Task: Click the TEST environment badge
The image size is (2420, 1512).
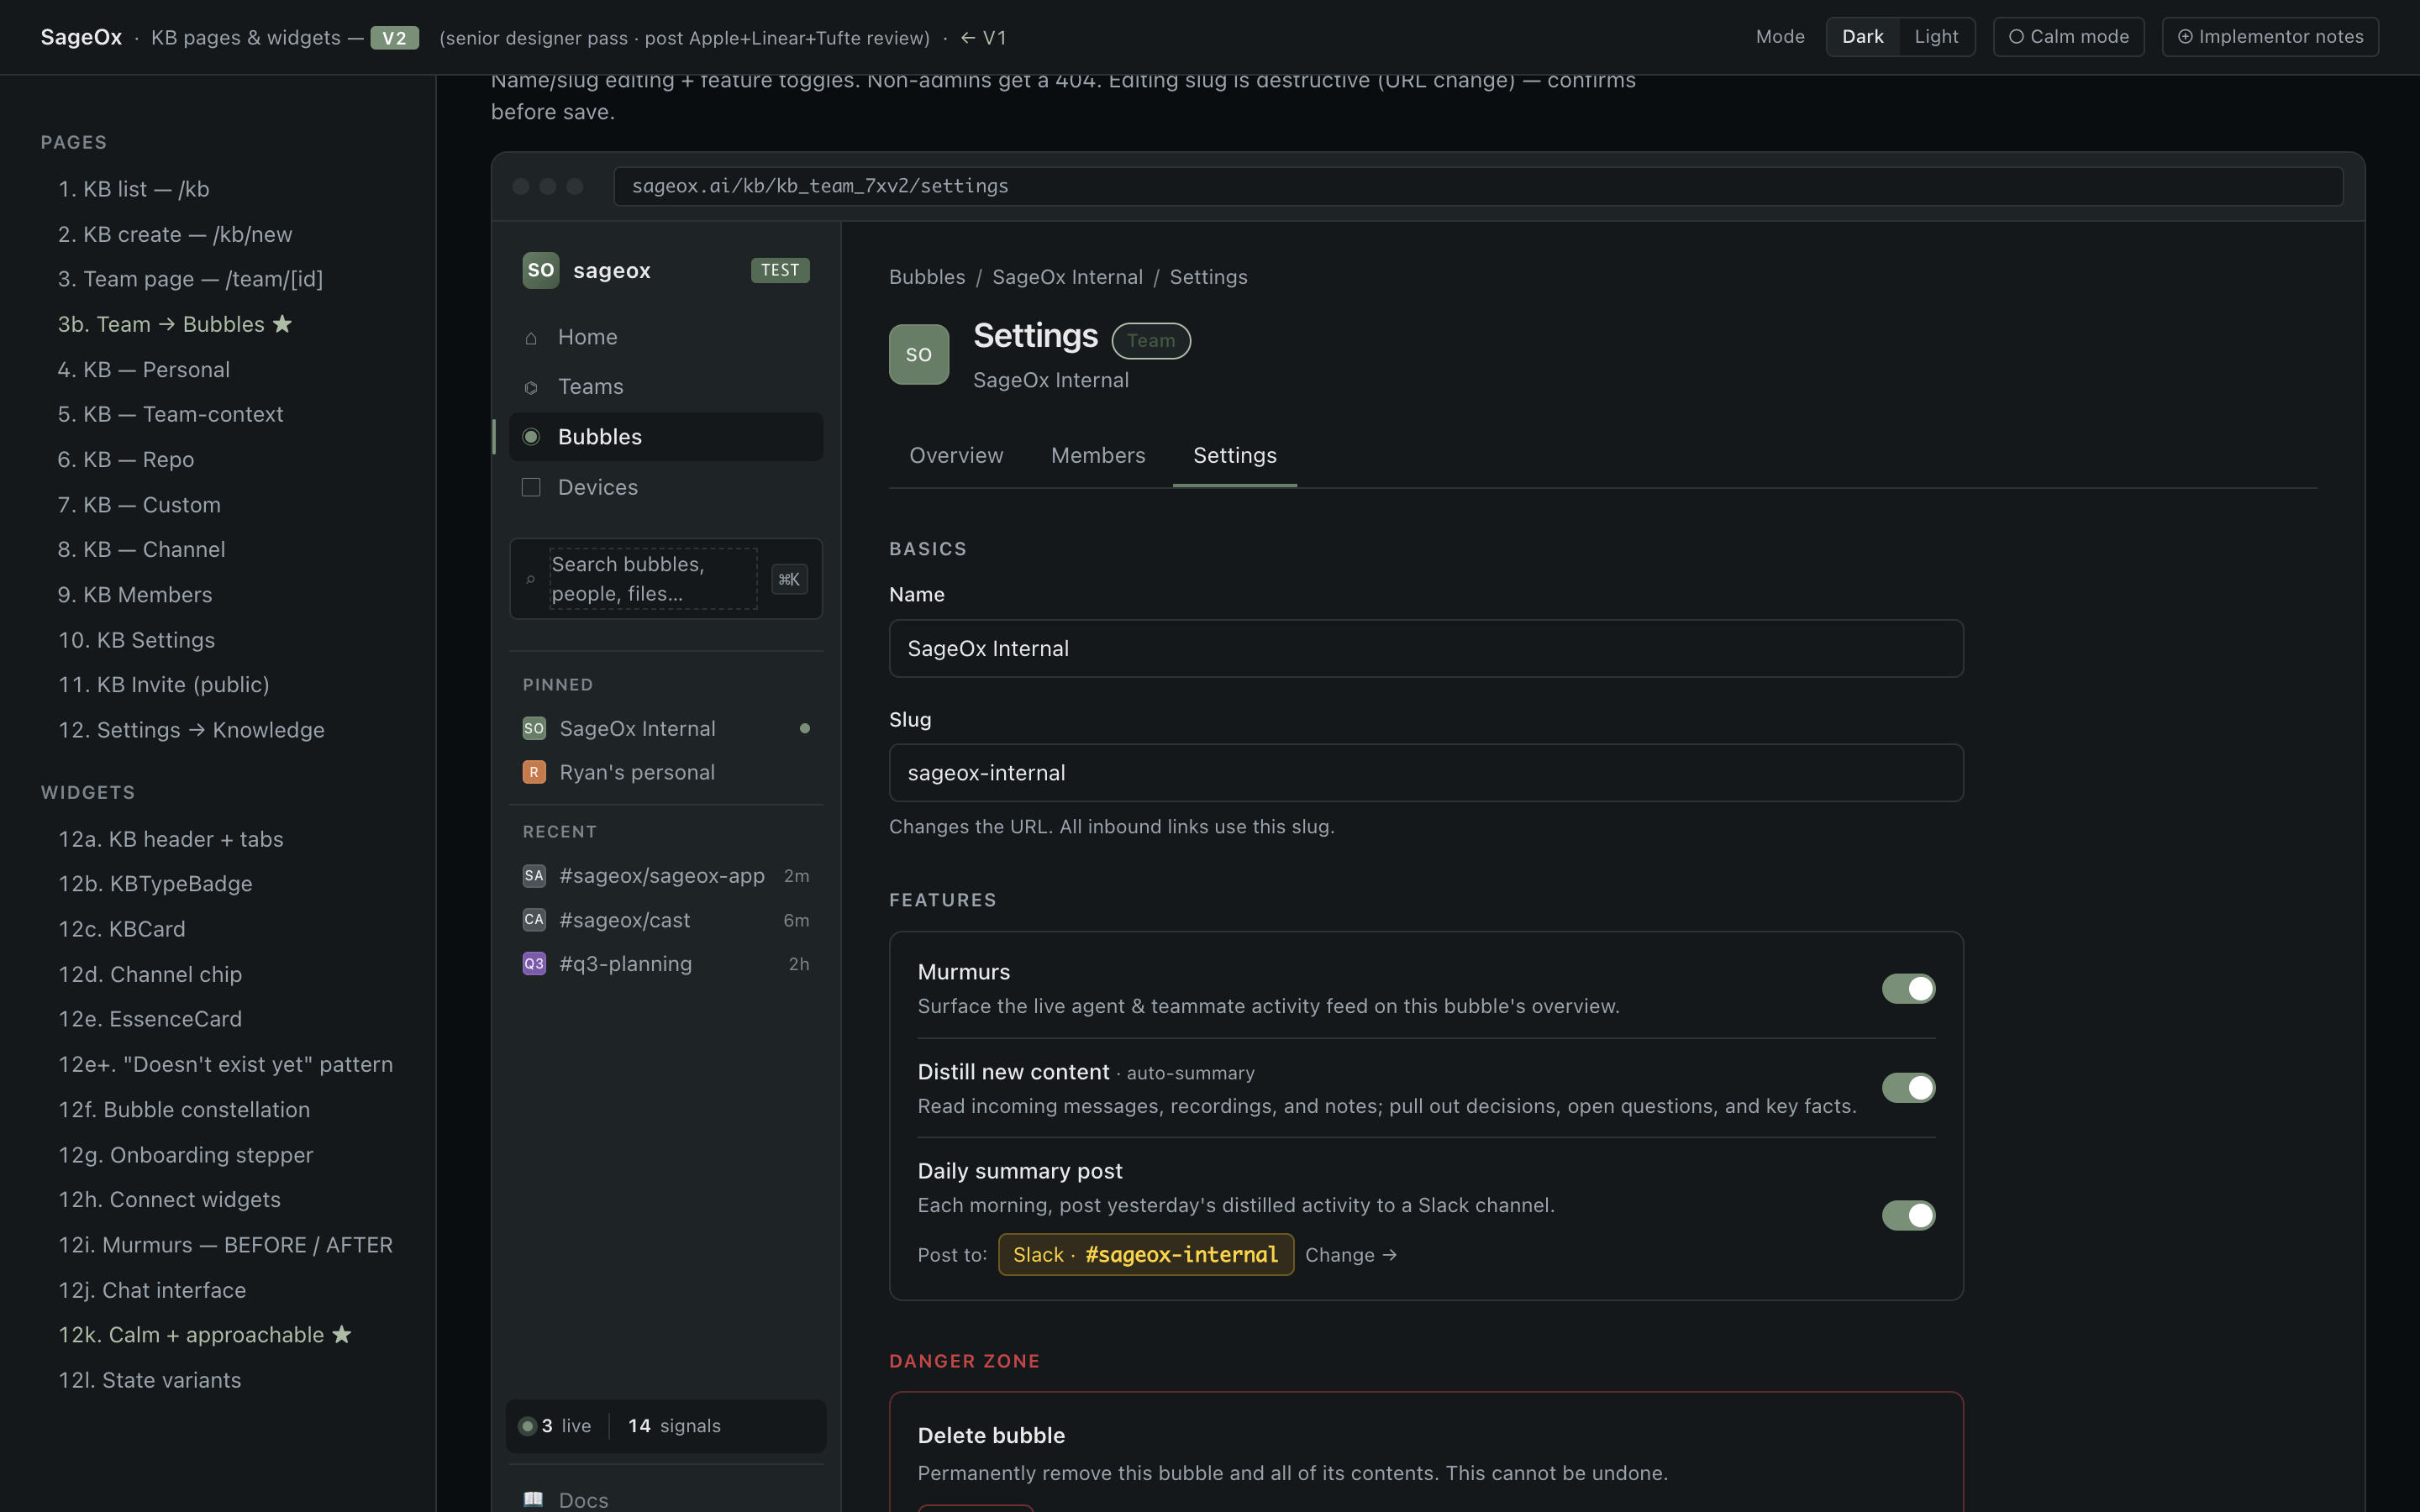Action: [780, 270]
